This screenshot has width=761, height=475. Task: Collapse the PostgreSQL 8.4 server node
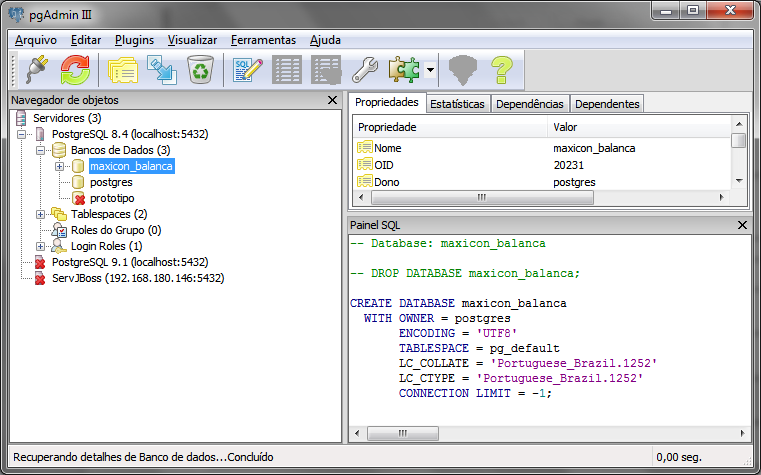(21, 134)
